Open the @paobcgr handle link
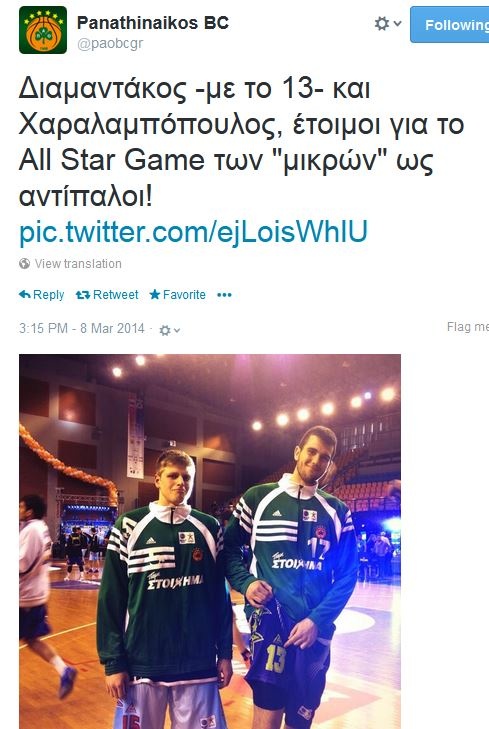The image size is (489, 729). click(x=110, y=44)
